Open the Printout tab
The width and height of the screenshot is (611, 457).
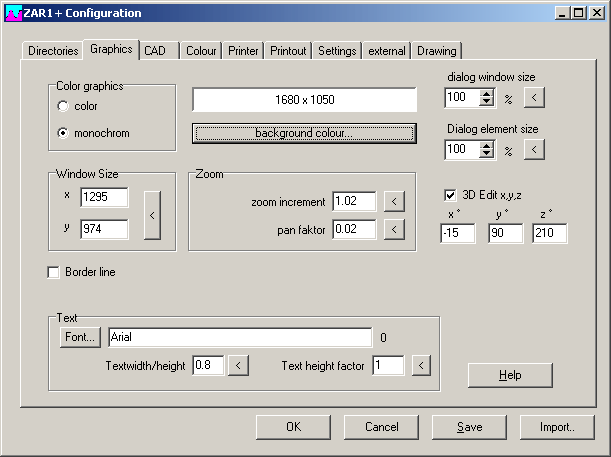tap(289, 51)
